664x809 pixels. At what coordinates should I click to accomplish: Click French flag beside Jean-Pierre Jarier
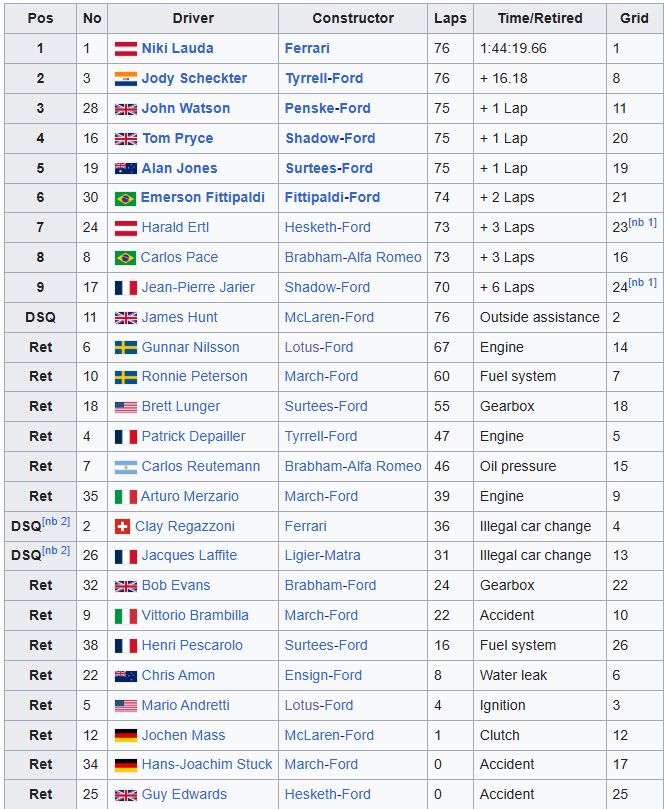tap(125, 288)
